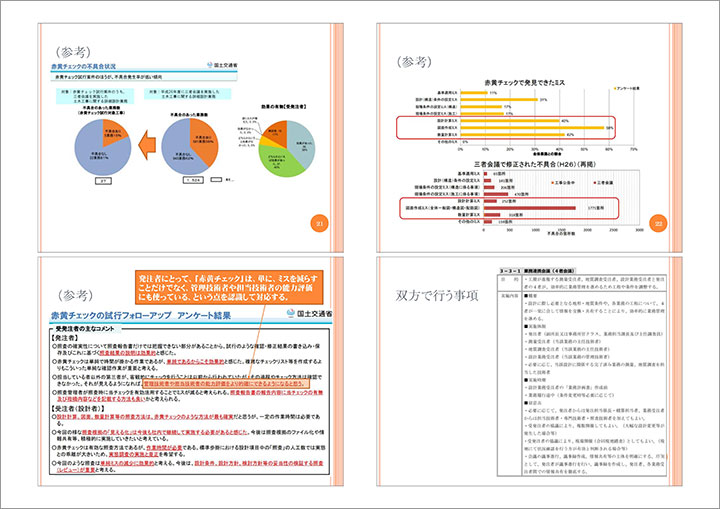Click the light-blue 対象 note above the left pie
The image size is (720, 509).
click(95, 96)
